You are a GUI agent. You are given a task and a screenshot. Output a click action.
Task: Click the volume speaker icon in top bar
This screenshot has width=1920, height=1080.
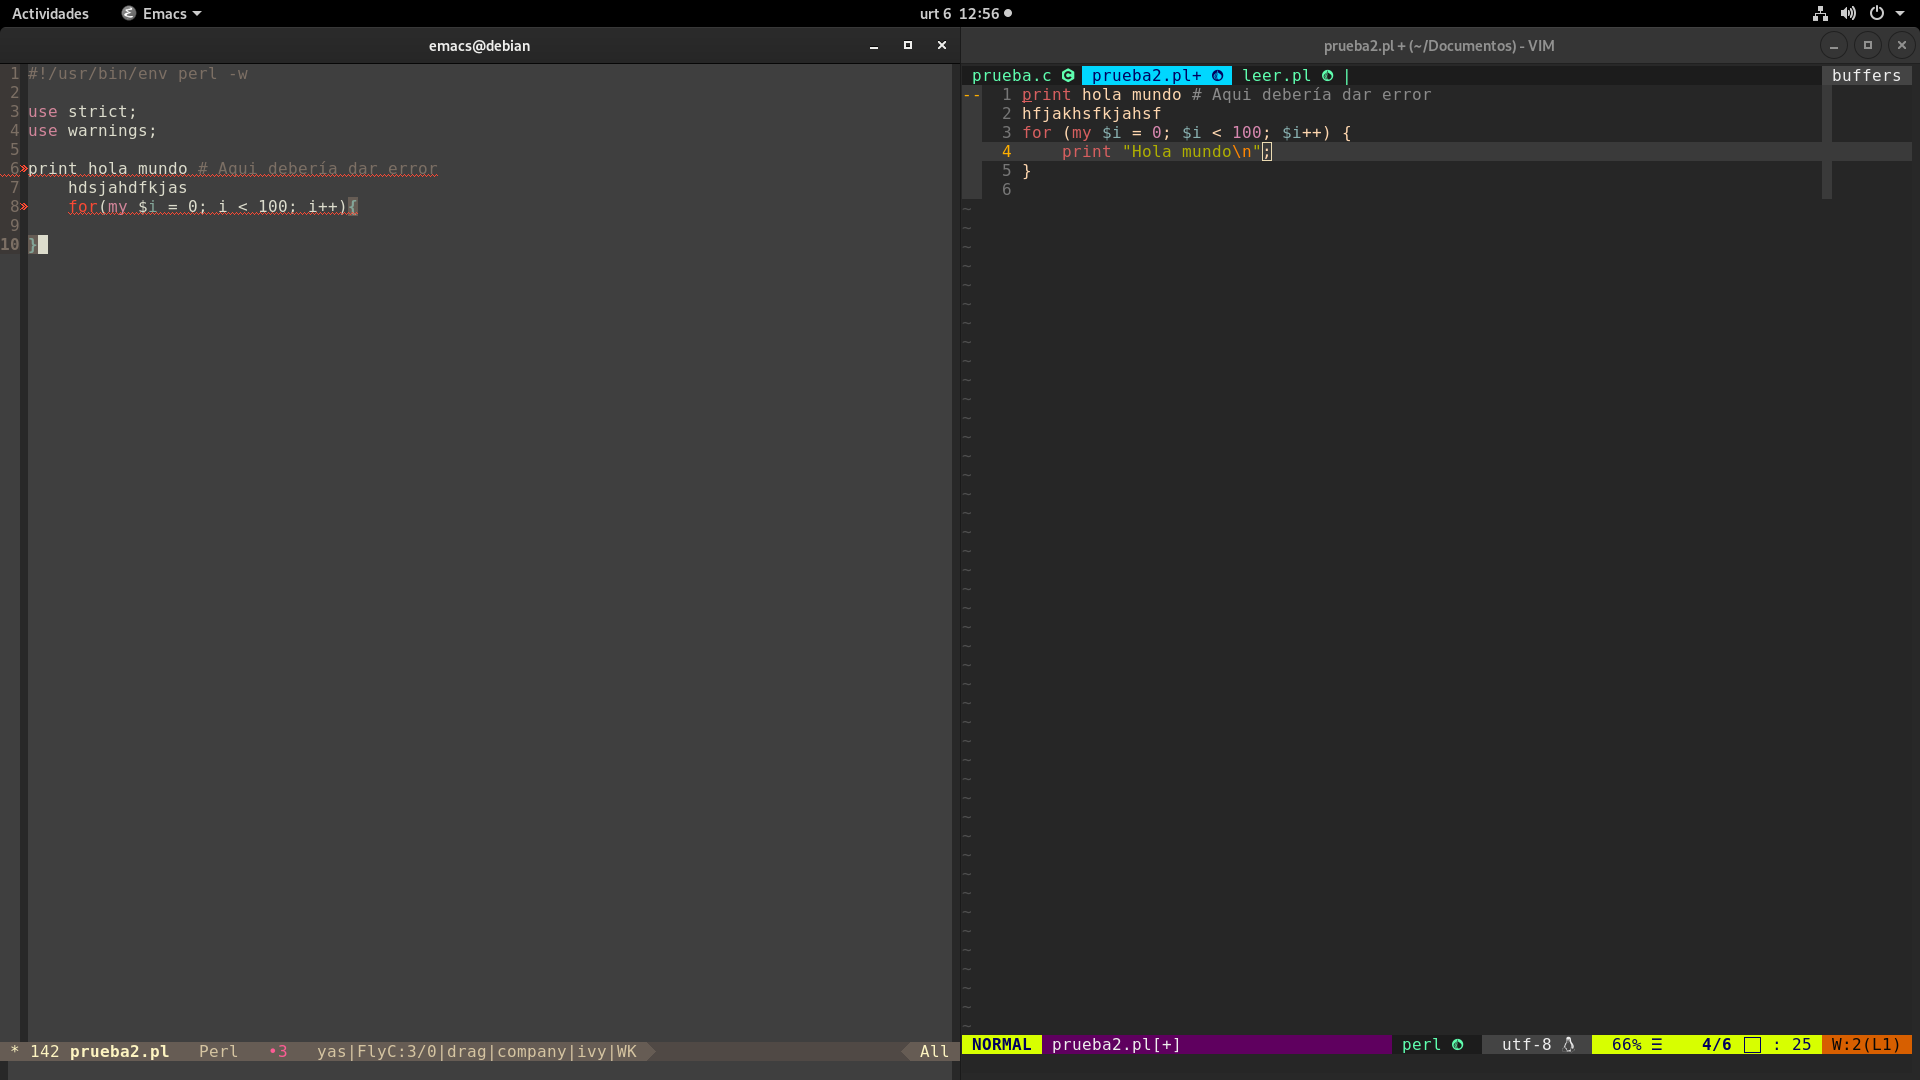pos(1848,13)
